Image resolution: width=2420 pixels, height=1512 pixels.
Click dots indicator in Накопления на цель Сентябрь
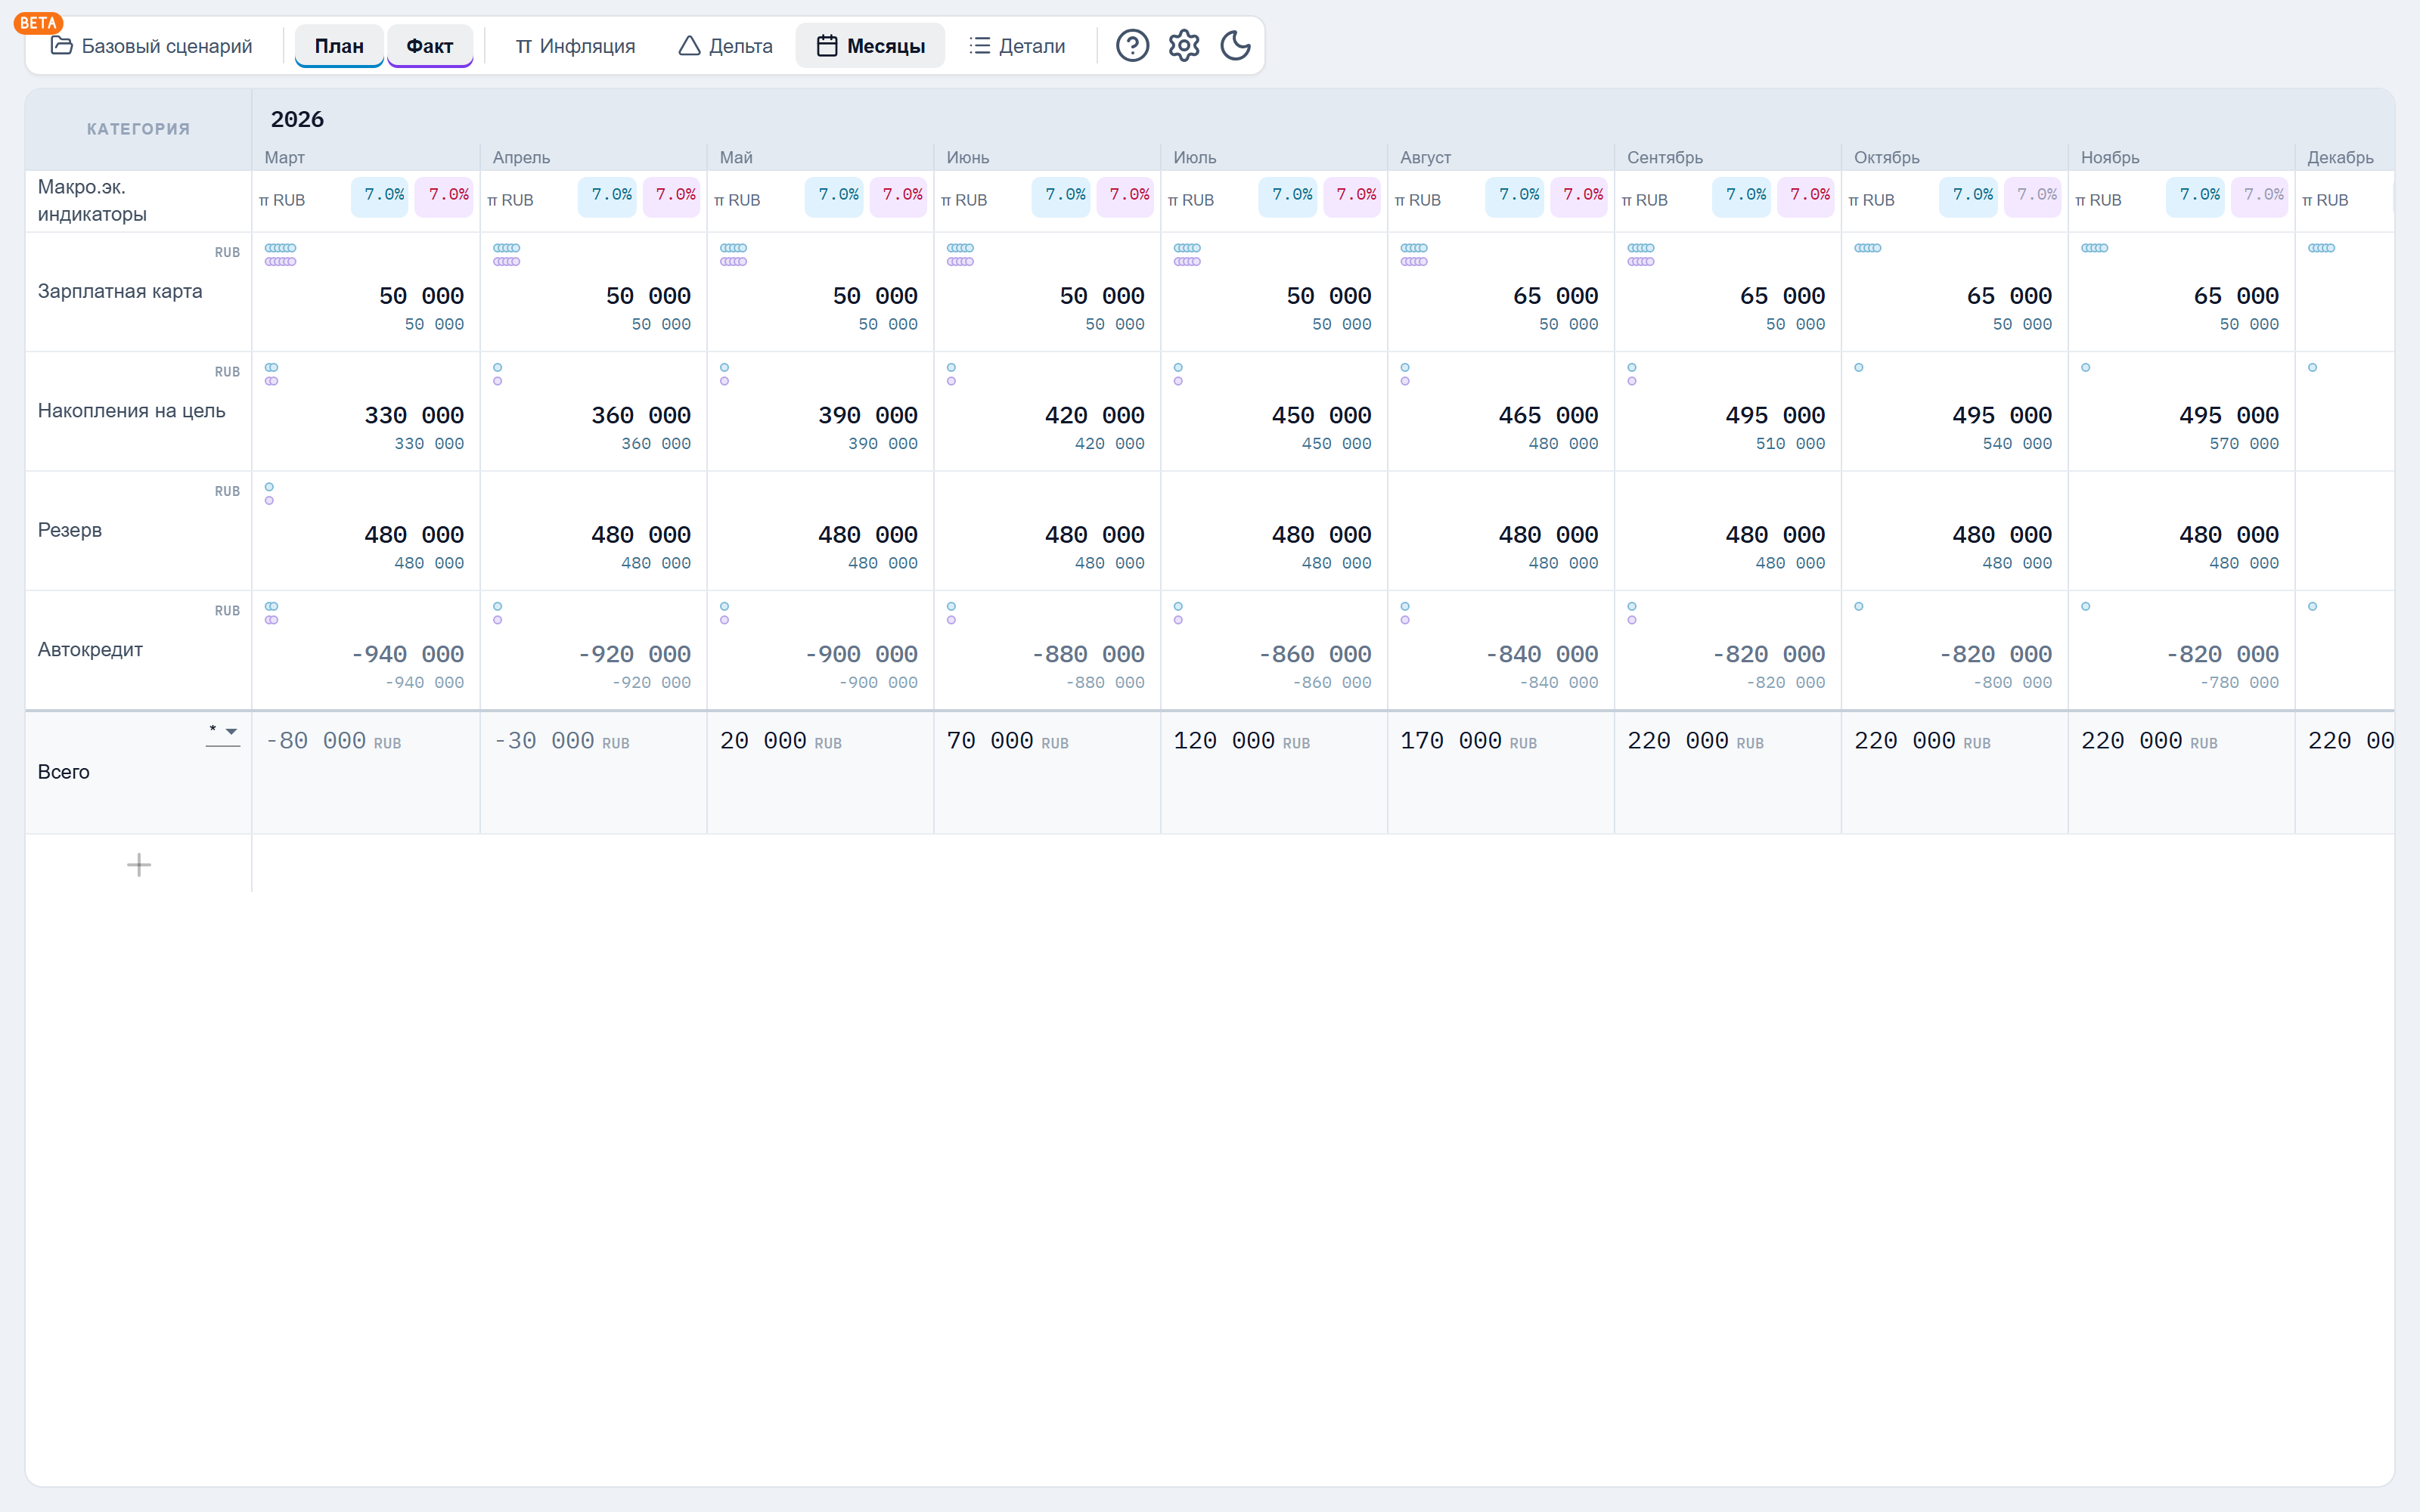click(x=1632, y=374)
